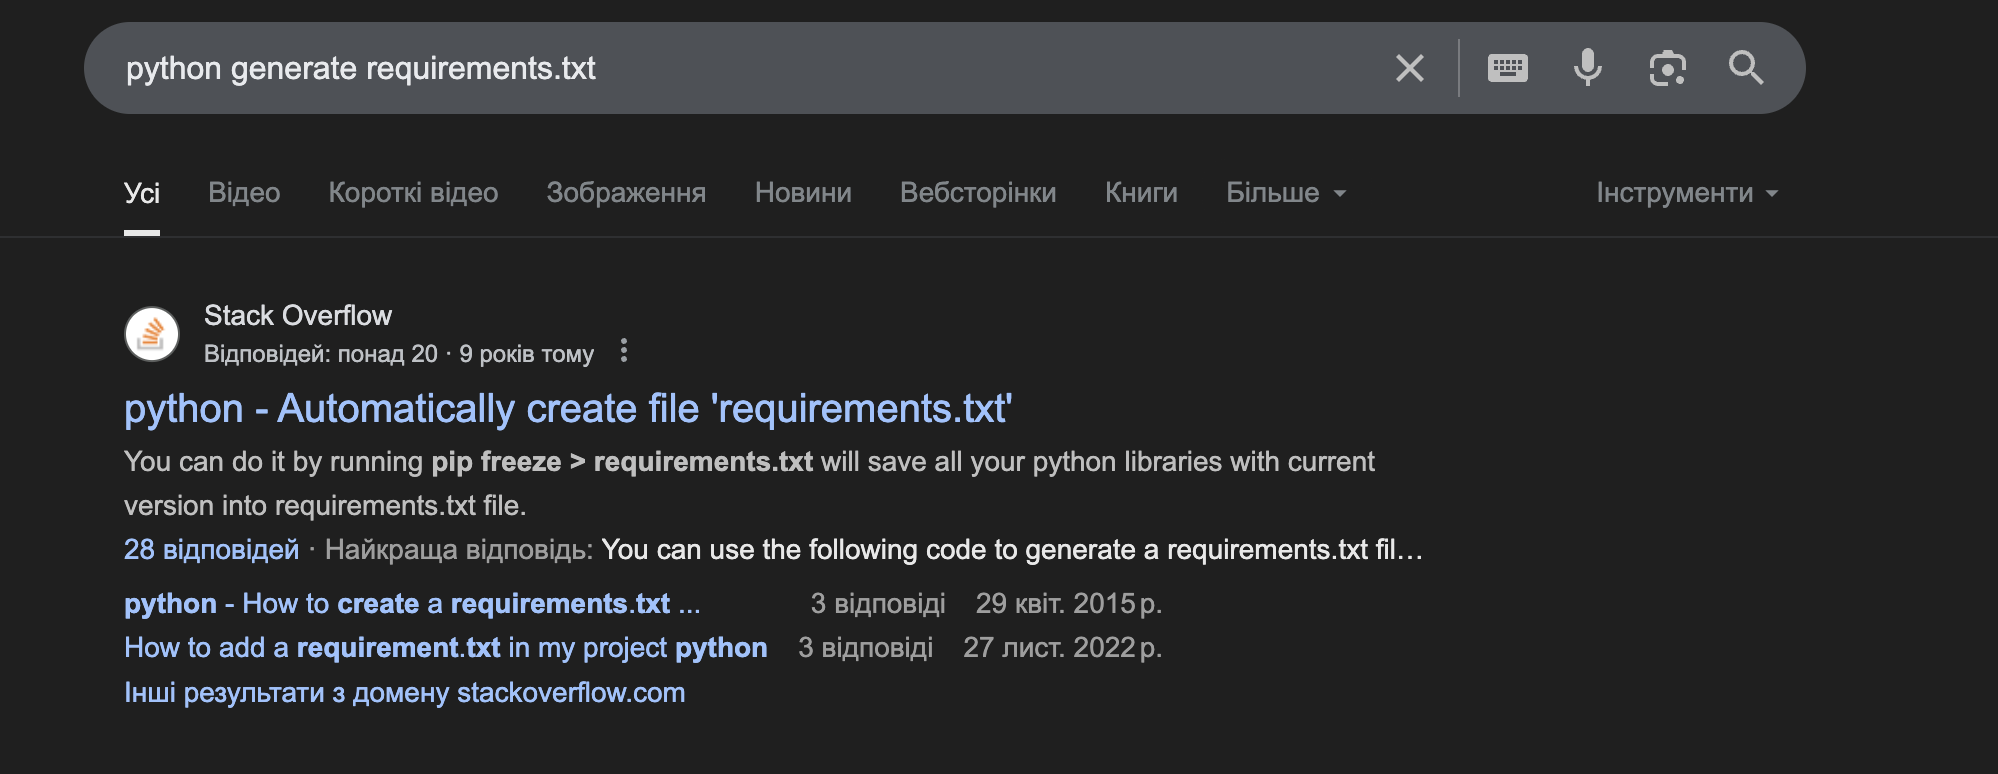
Task: Click the 'pip freeze > requirements.txt' snippet text
Action: point(622,461)
